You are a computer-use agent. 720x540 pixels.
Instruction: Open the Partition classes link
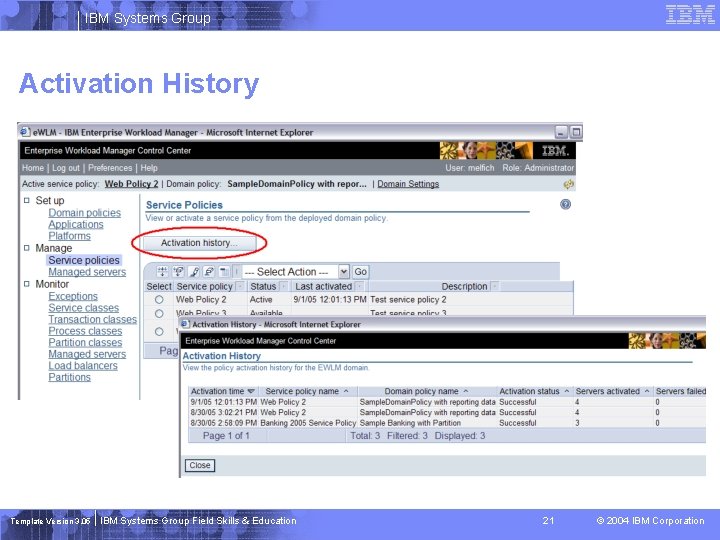click(85, 342)
